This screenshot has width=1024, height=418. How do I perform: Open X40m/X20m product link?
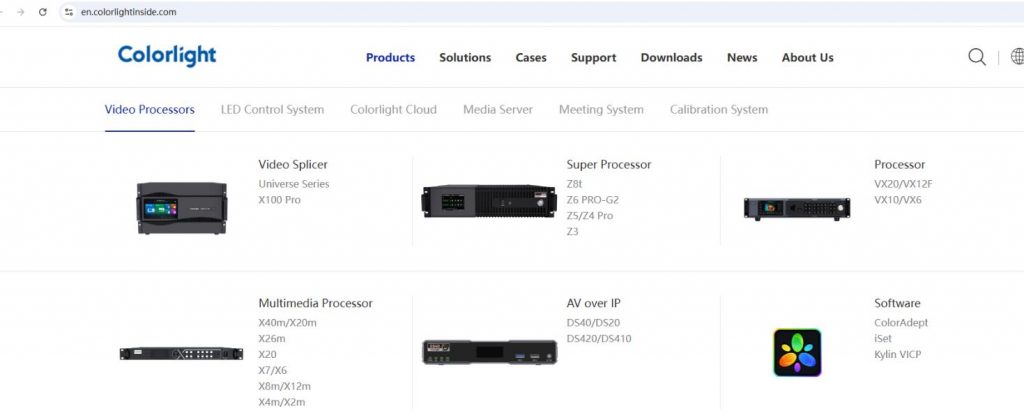click(x=287, y=323)
